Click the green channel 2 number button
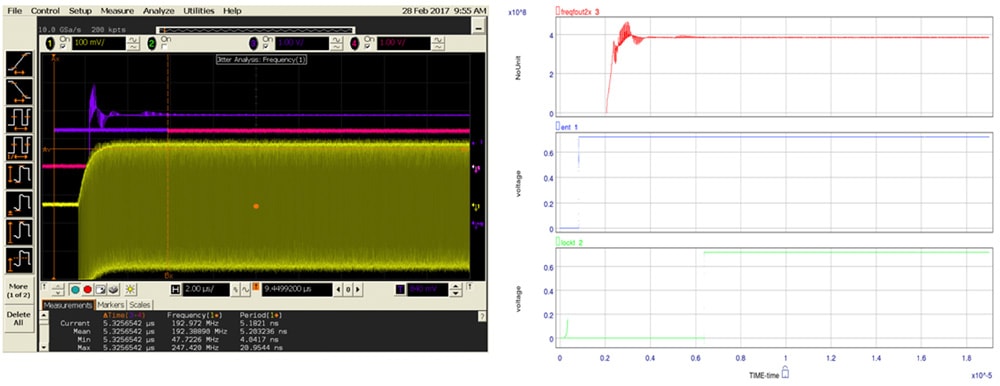The width and height of the screenshot is (1000, 386). click(152, 43)
